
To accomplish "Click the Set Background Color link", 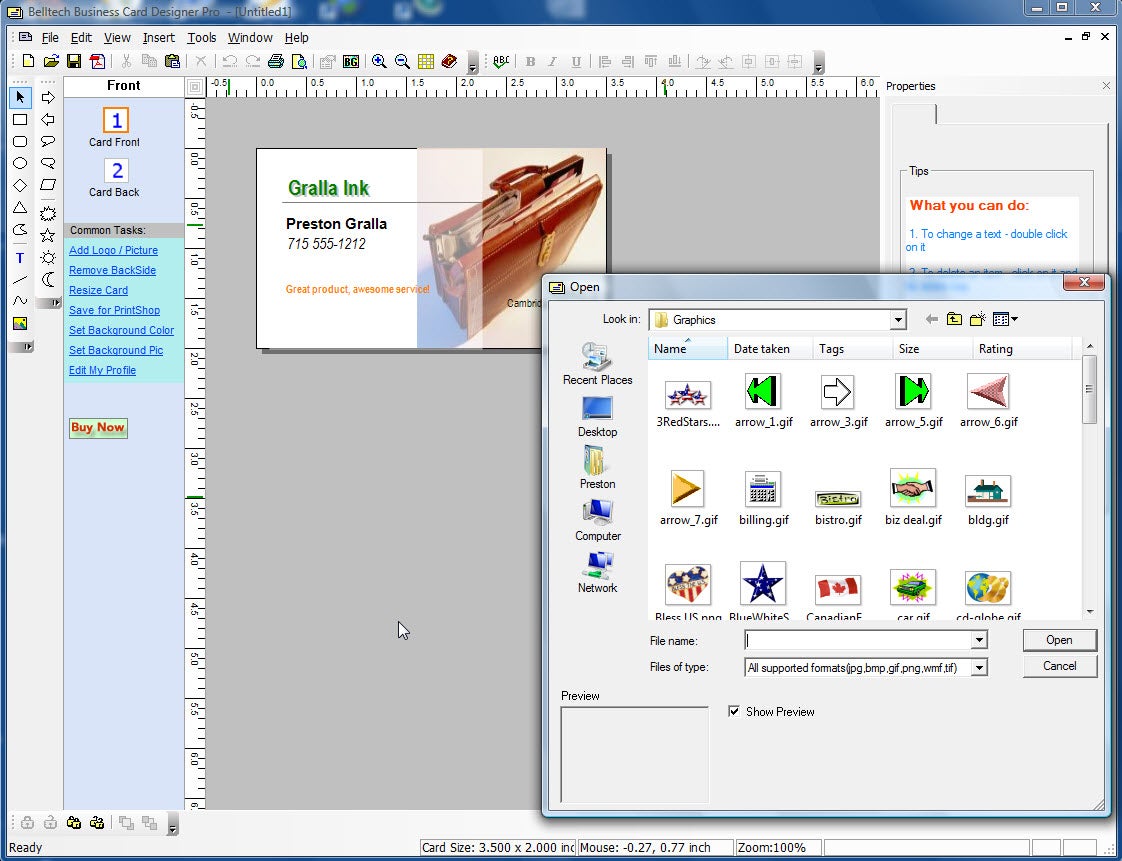I will coord(122,330).
